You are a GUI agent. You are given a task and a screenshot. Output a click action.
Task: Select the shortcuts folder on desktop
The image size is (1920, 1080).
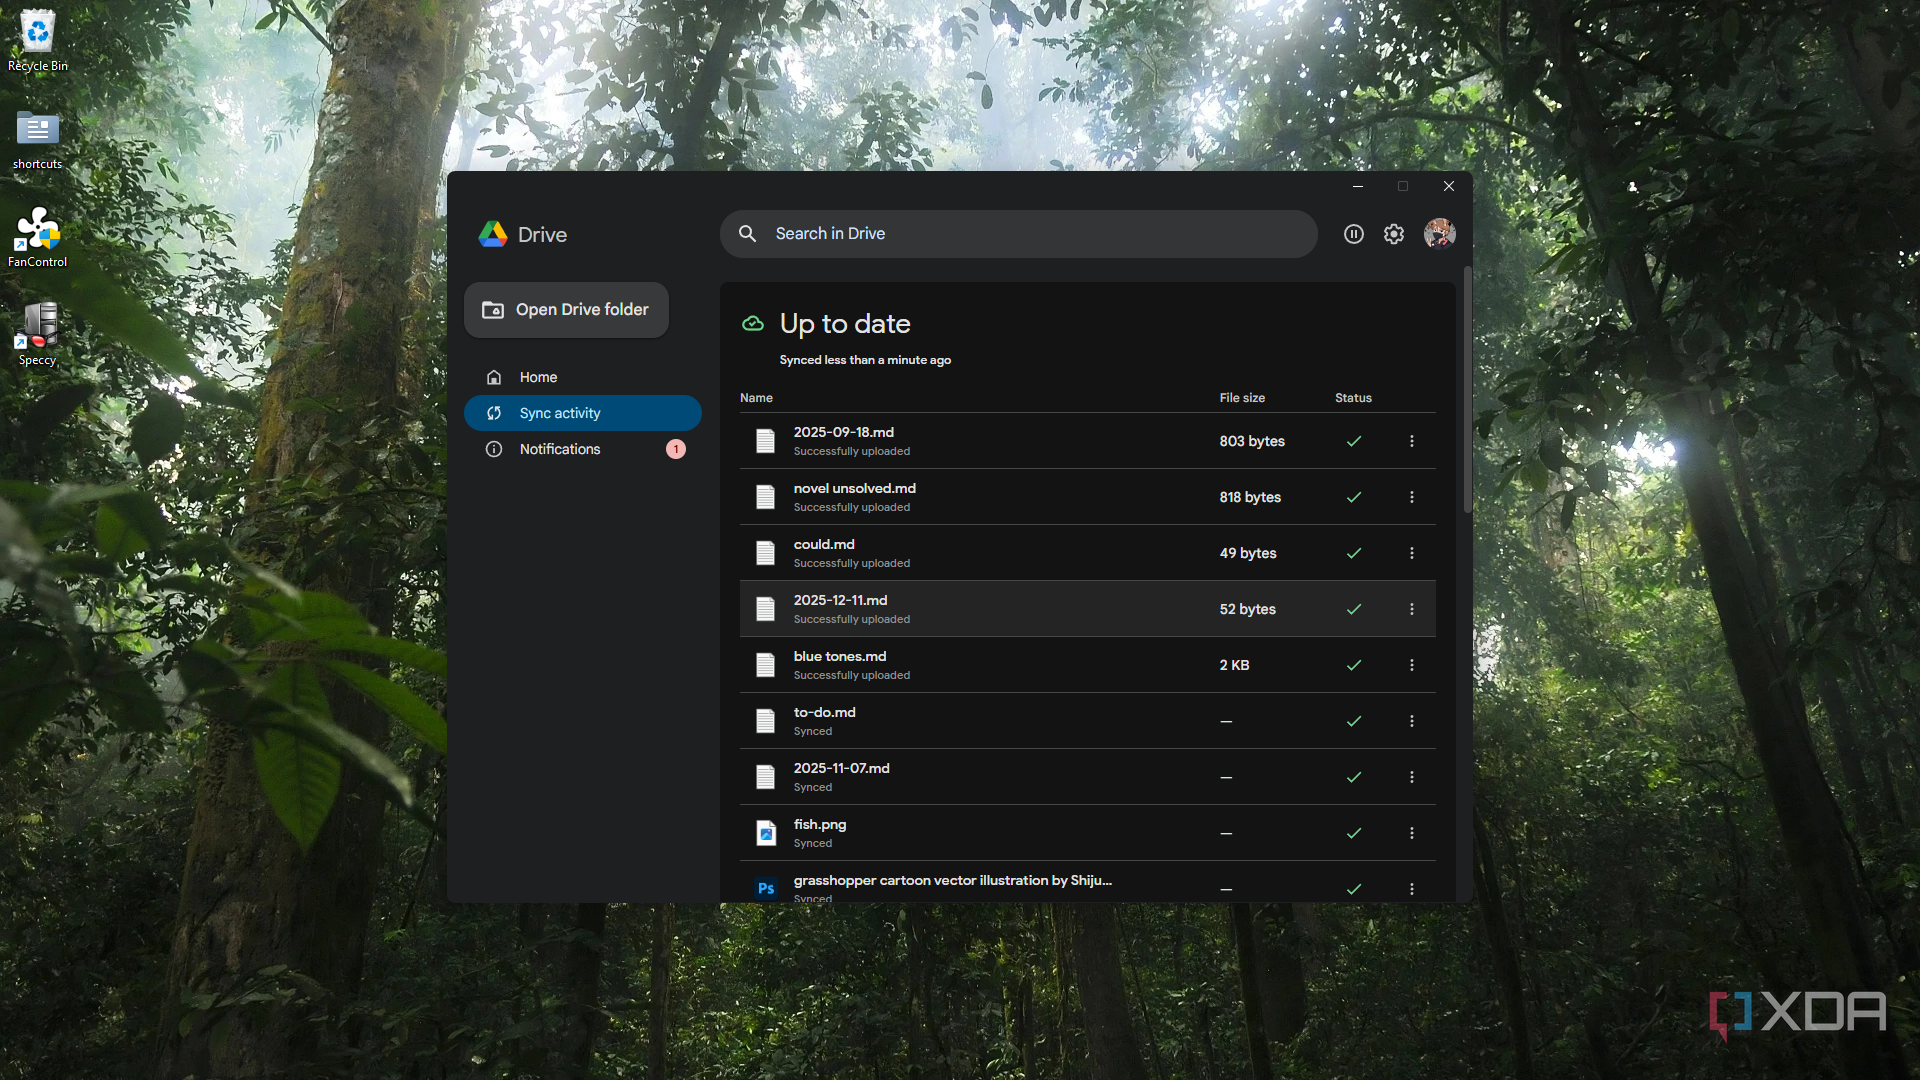pyautogui.click(x=38, y=139)
